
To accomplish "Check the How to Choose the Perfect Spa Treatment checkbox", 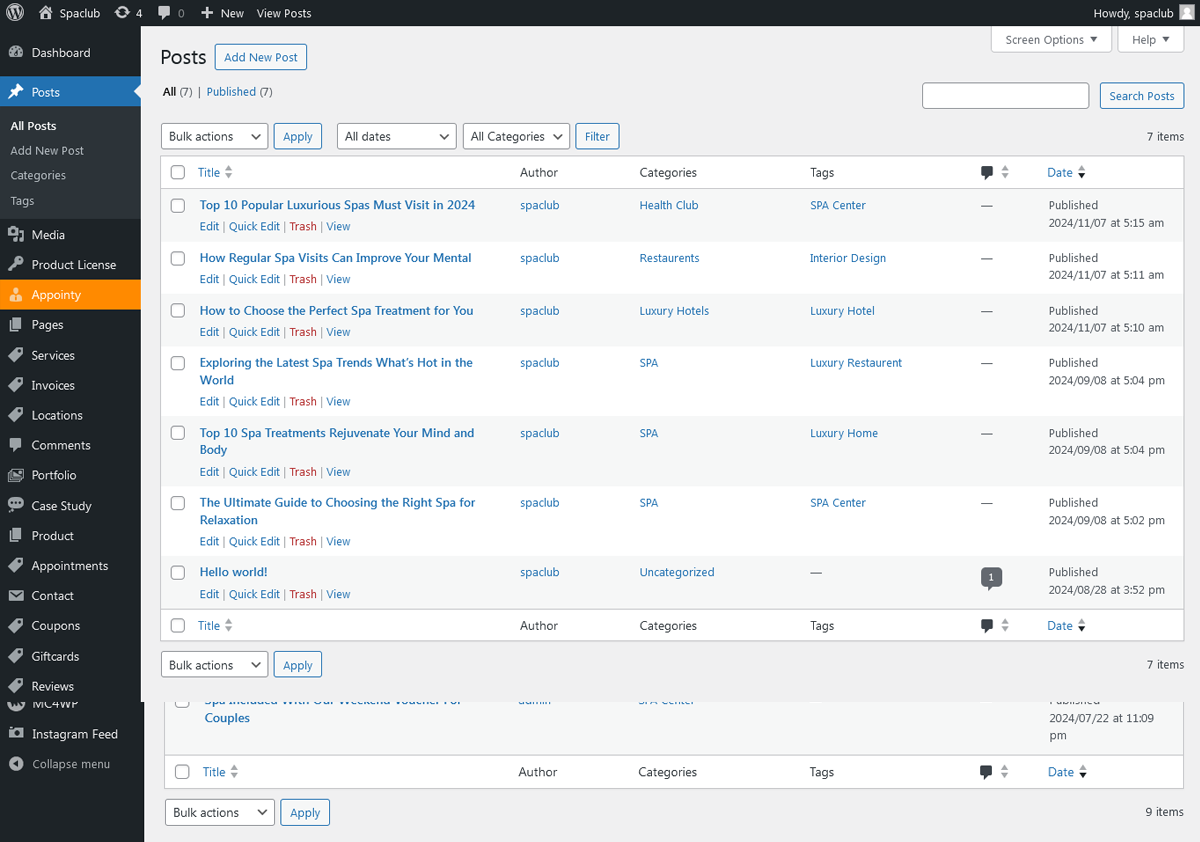I will click(178, 311).
